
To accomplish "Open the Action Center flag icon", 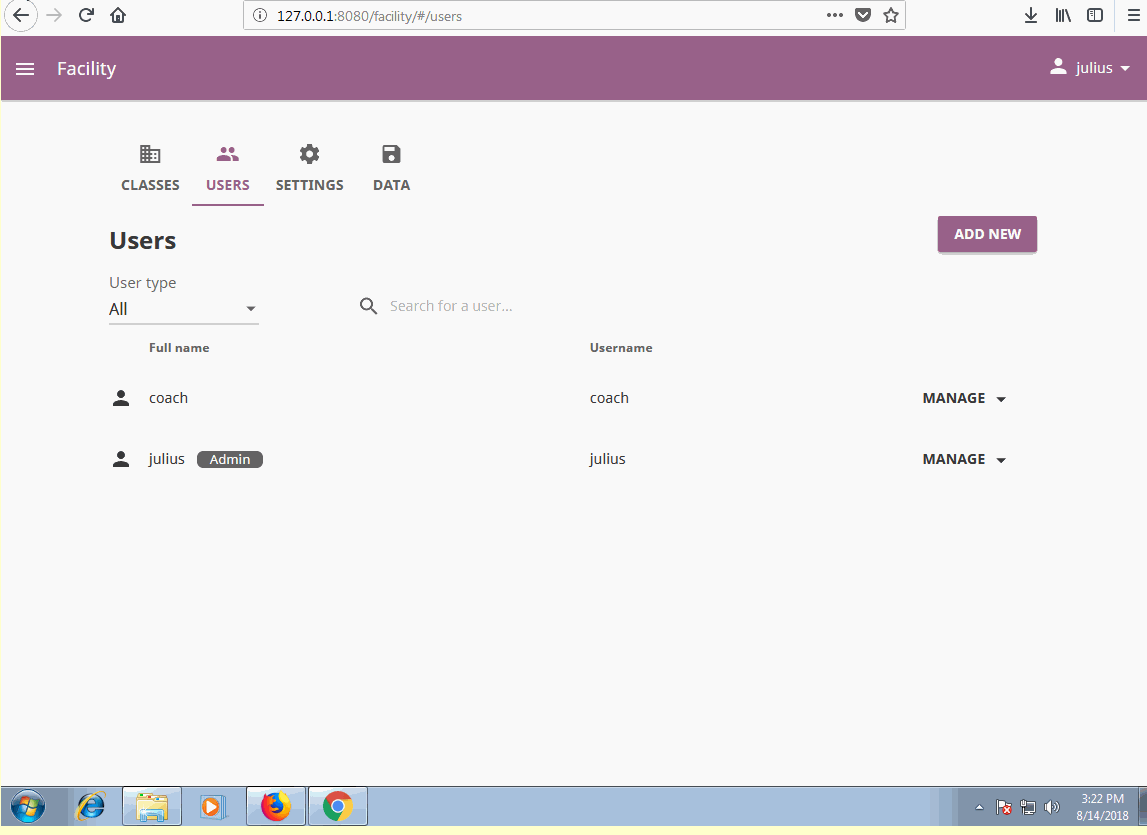I will click(x=1004, y=807).
